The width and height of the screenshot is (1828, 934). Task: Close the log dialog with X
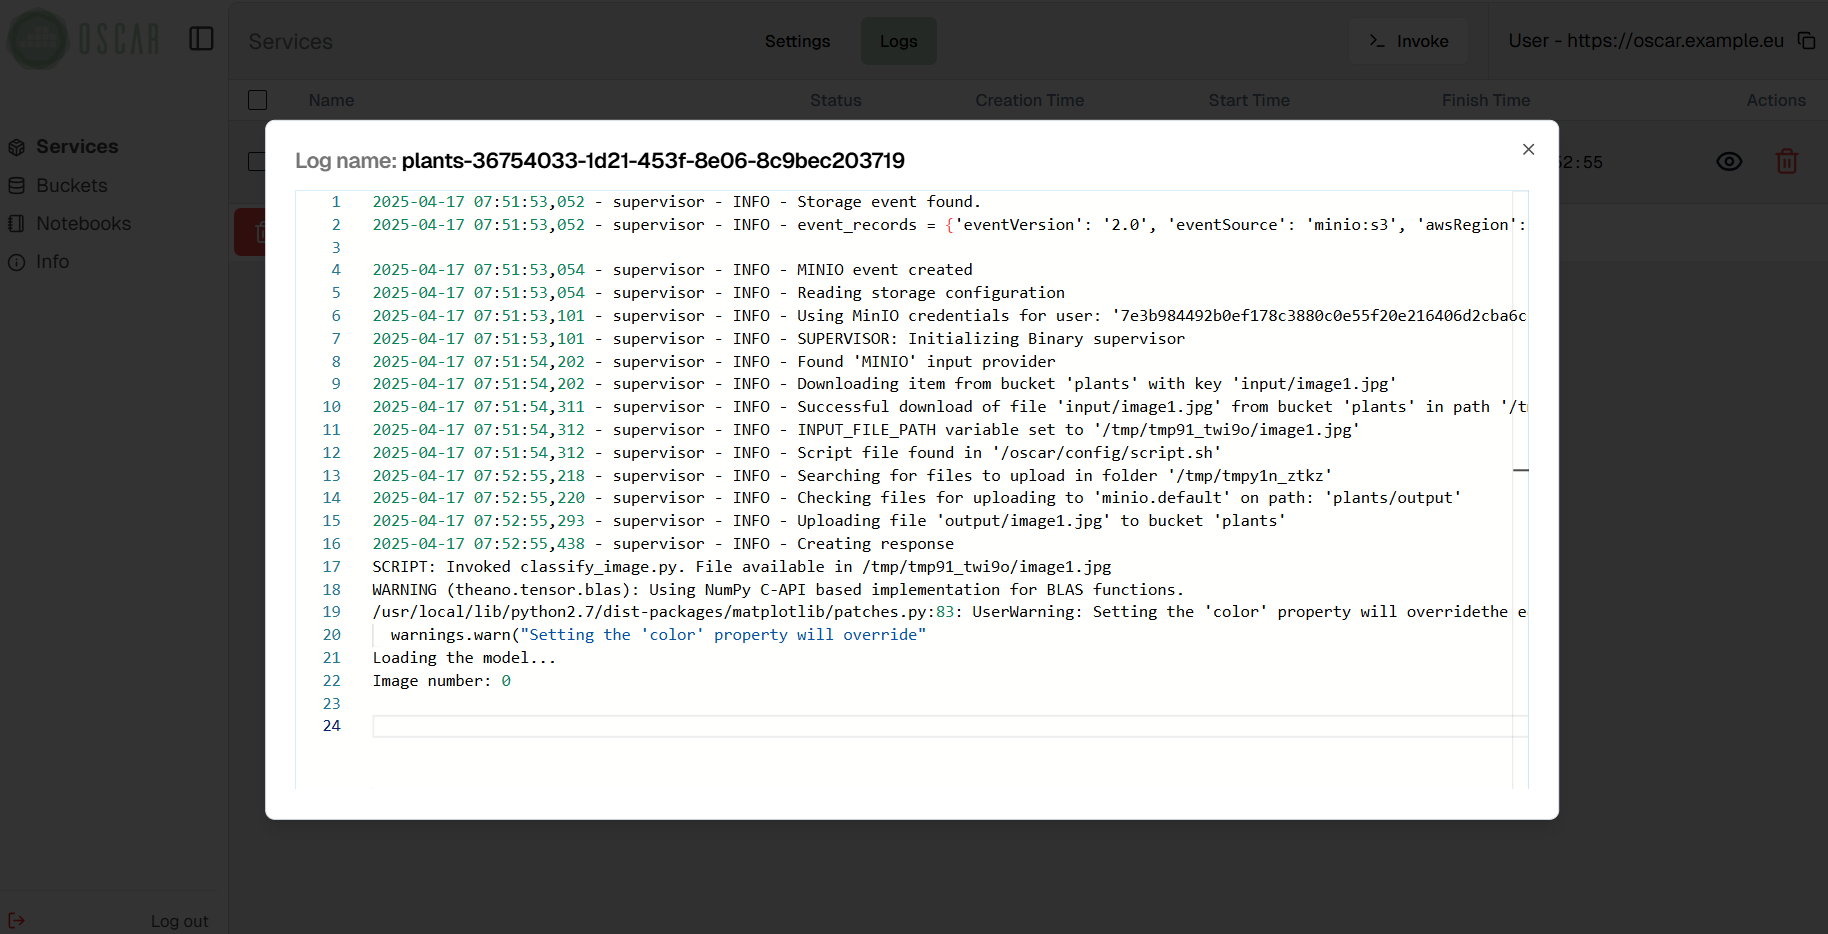pos(1528,150)
